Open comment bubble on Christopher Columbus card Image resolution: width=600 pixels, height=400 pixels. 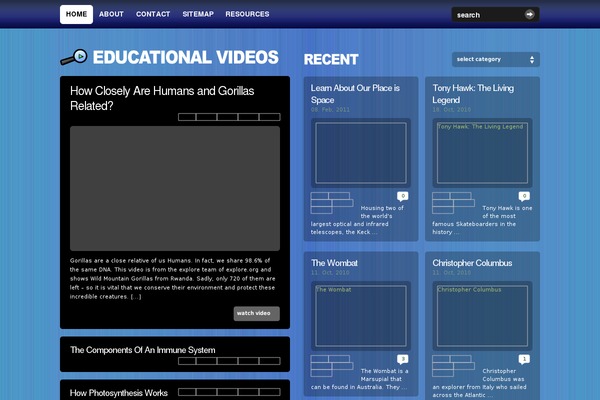point(524,359)
